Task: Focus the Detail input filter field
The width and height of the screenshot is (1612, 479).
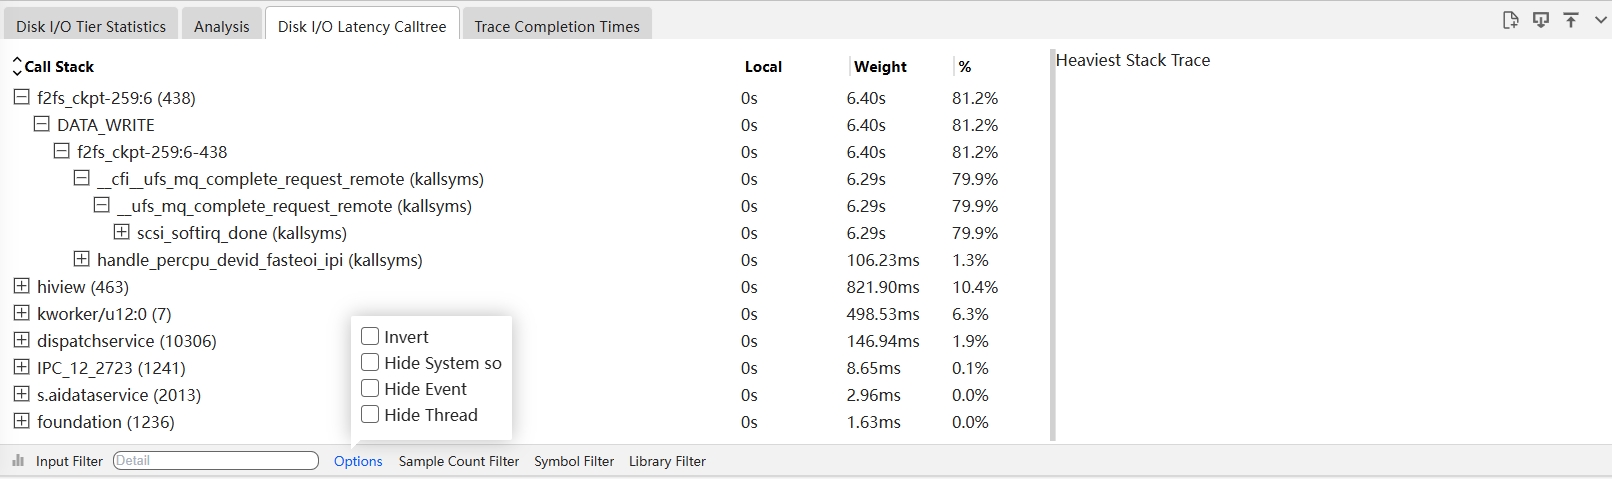Action: point(215,461)
